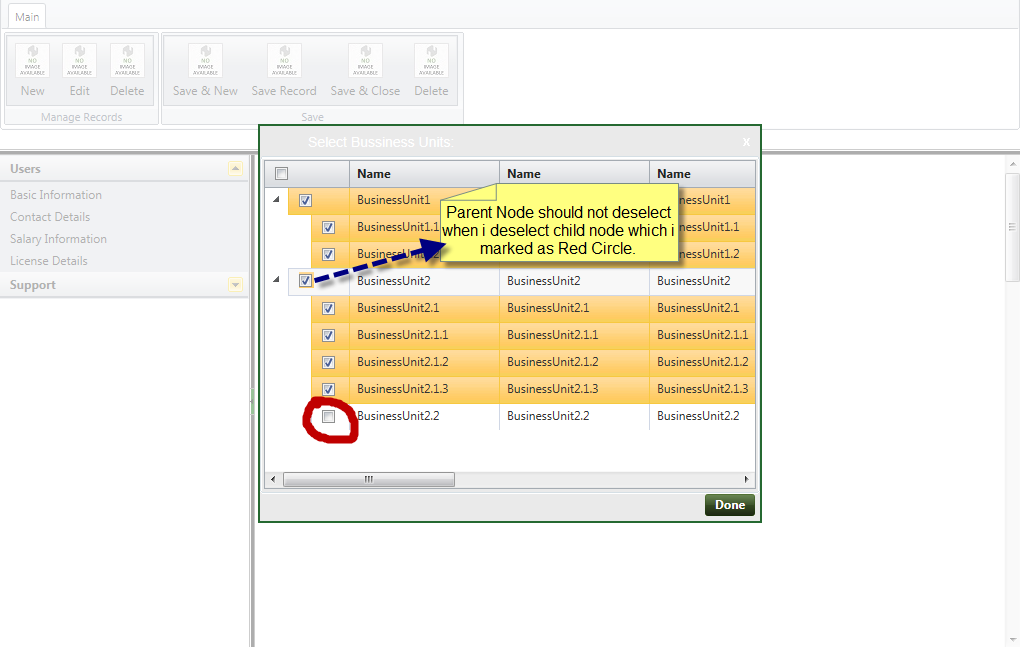Select the BusinessUnit2.1.3 cell in third column

tap(703, 390)
